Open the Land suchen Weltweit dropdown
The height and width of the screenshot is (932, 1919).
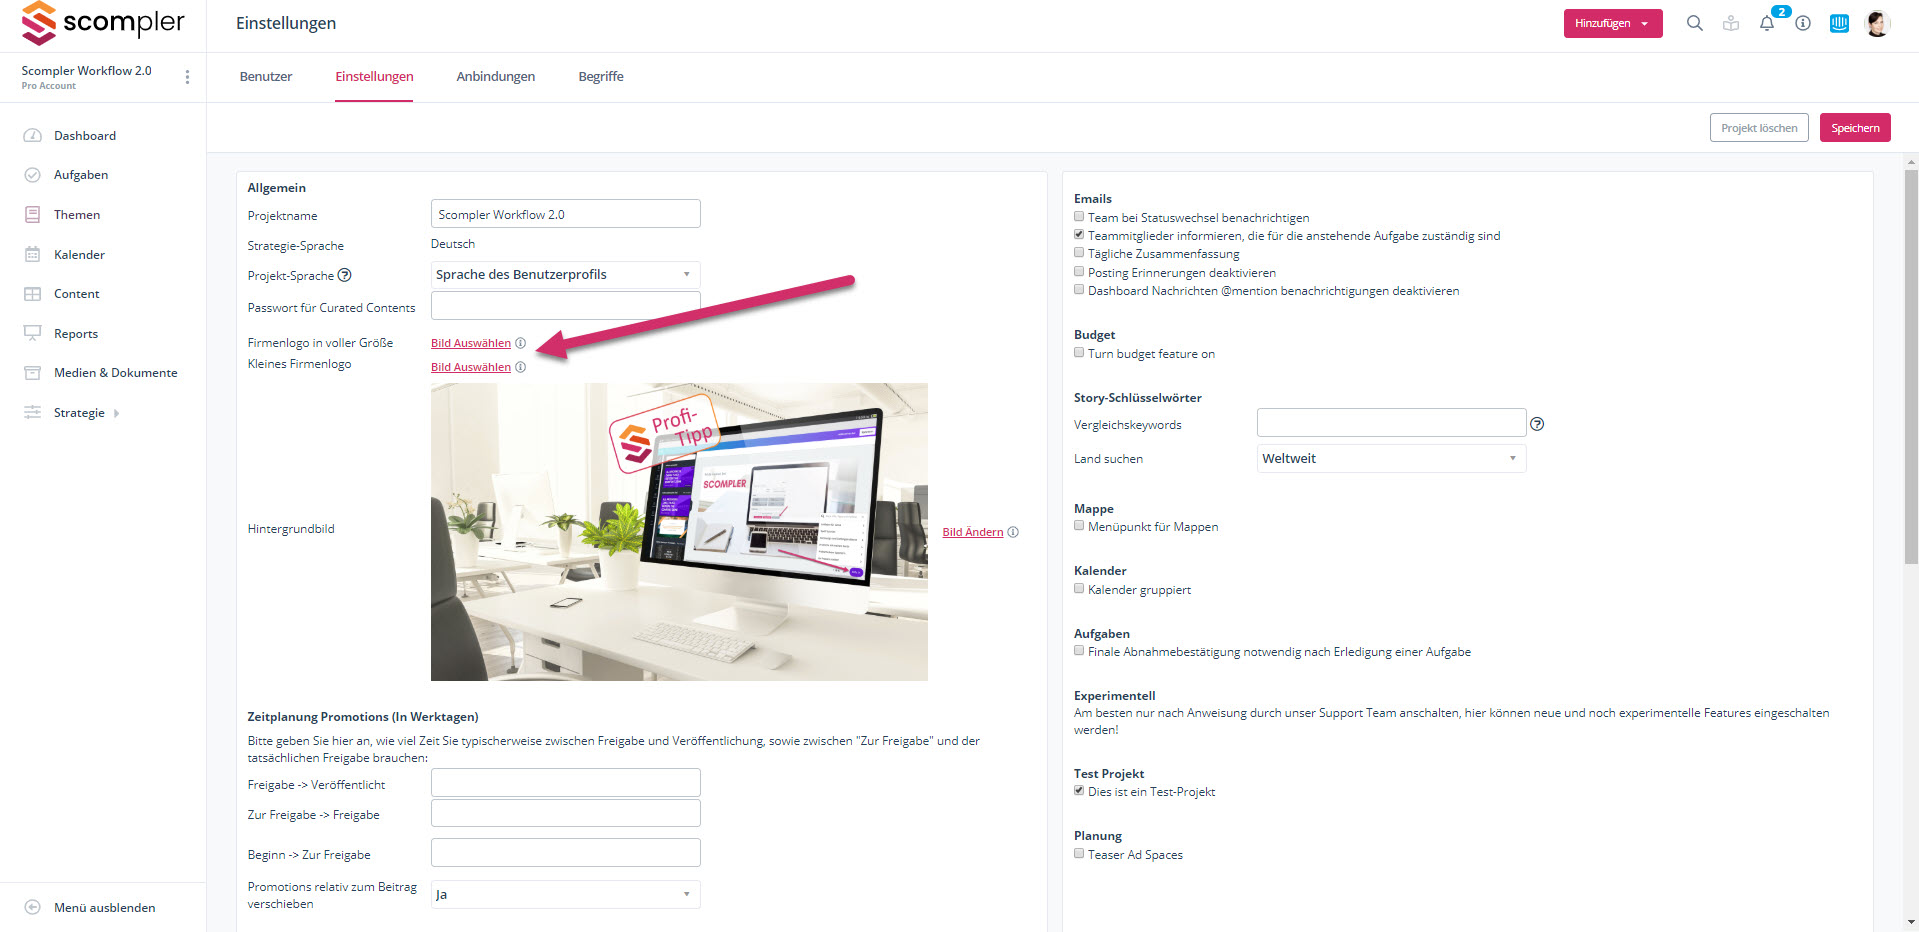tap(1390, 459)
